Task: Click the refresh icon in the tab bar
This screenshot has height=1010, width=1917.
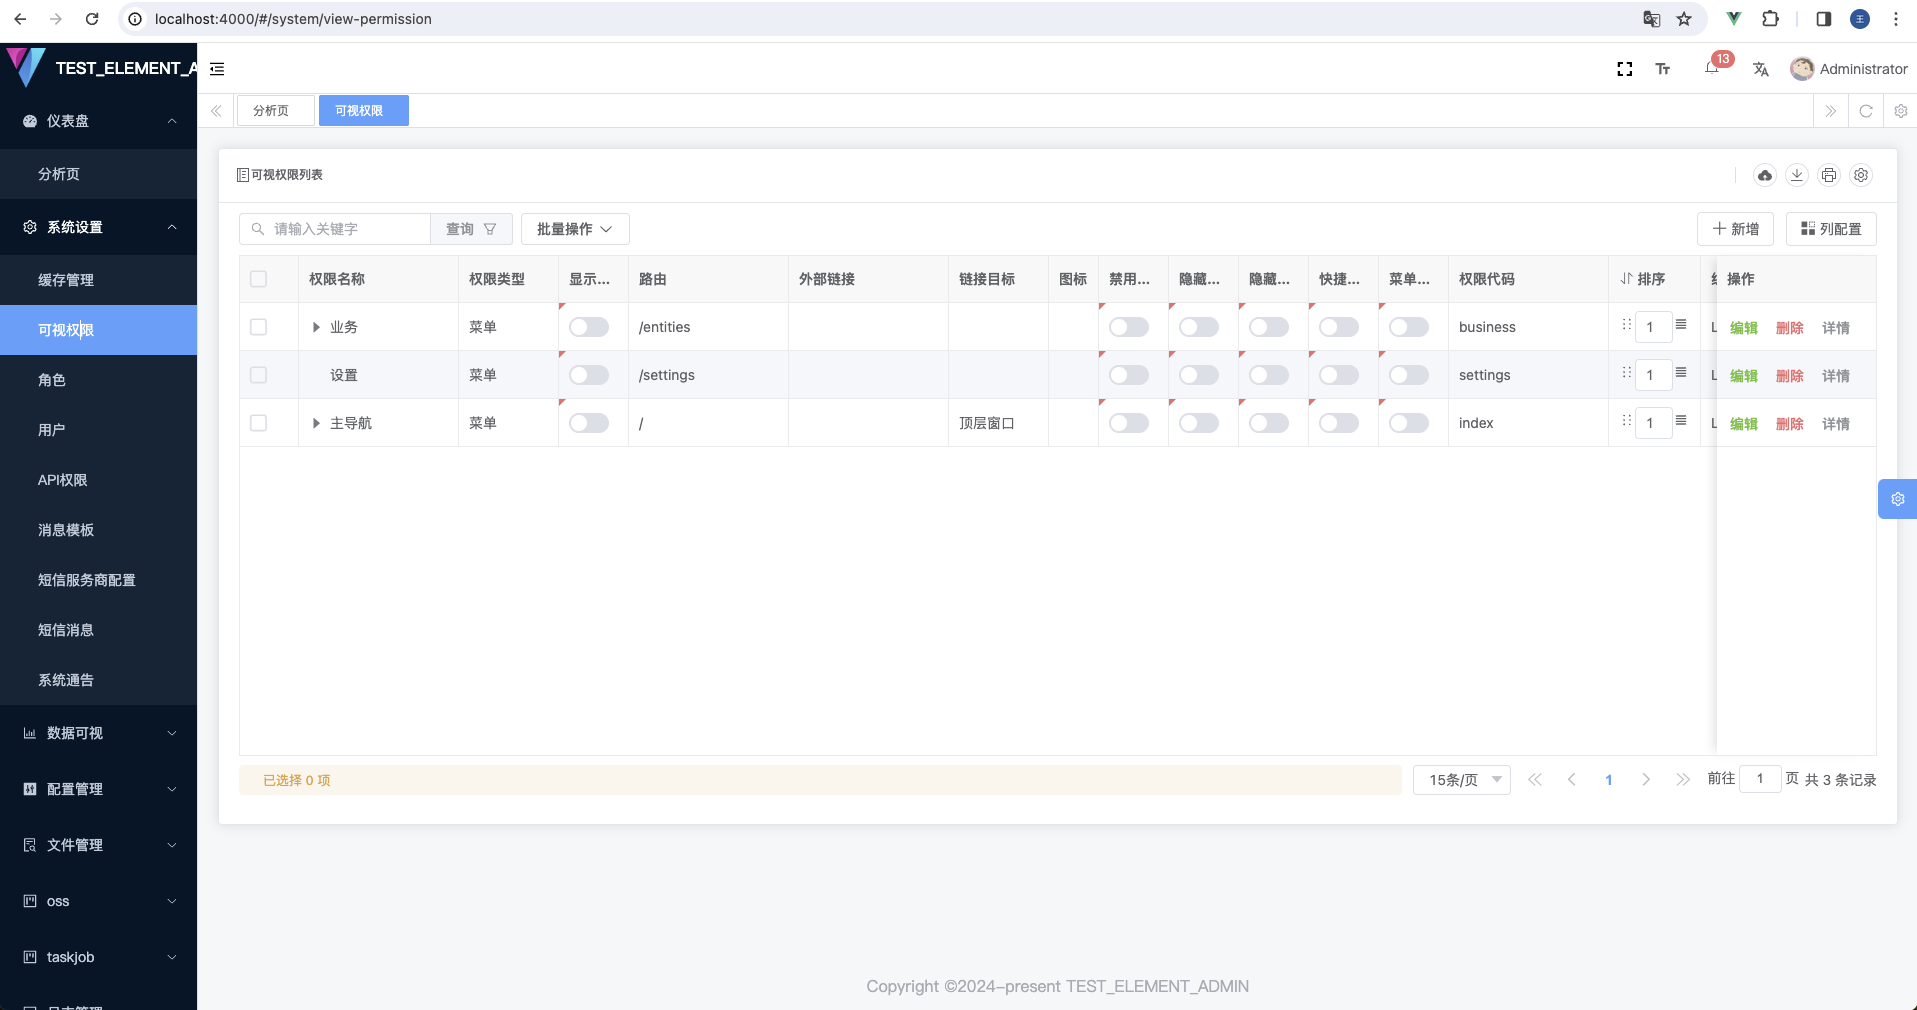Action: tap(1865, 111)
